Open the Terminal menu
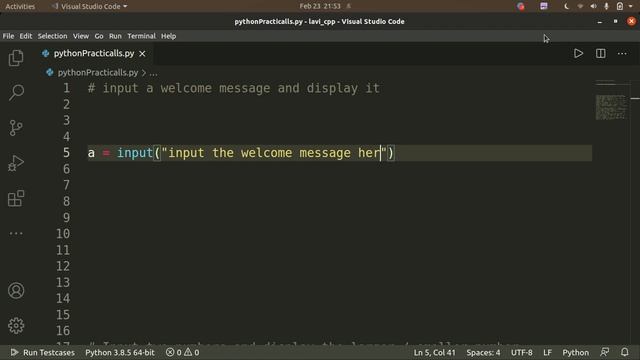 [141, 36]
